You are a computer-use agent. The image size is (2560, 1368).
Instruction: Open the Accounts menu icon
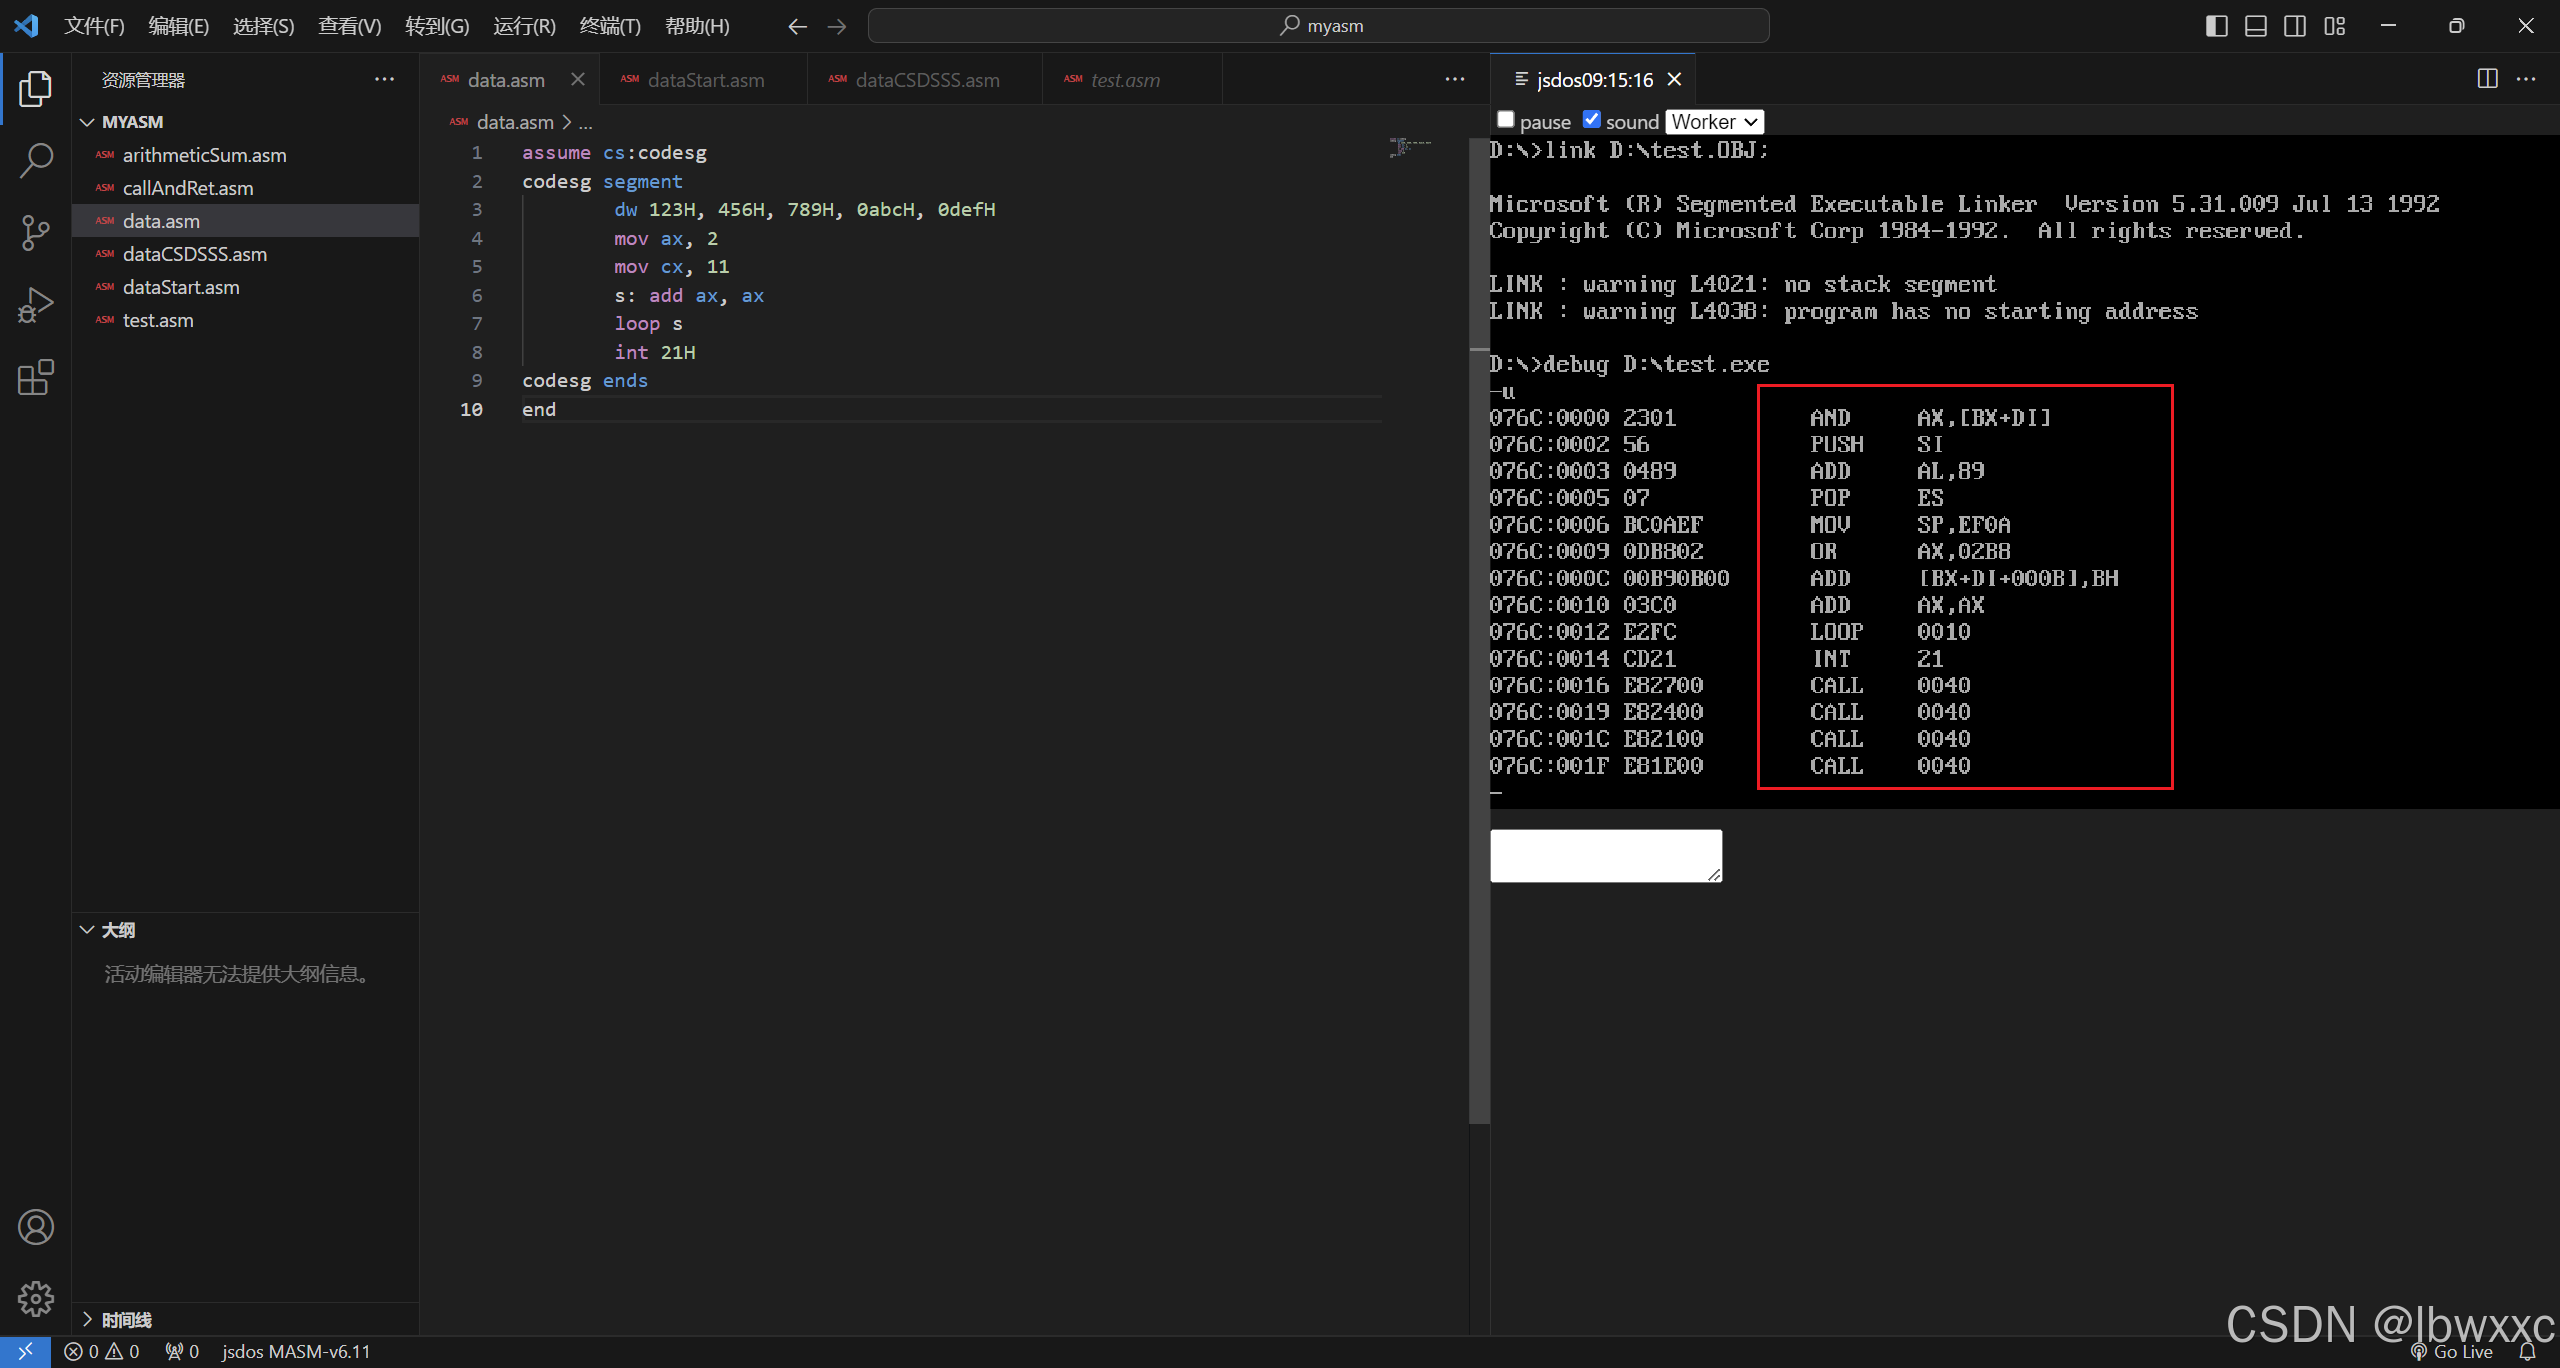(x=36, y=1227)
